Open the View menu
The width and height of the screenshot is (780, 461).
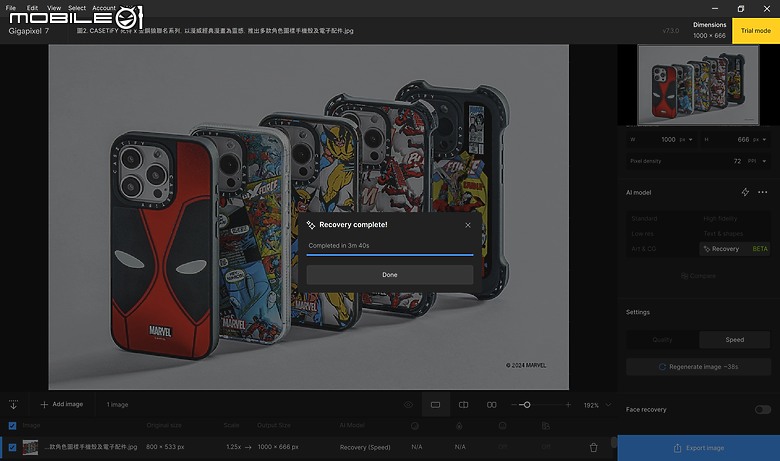coord(54,7)
